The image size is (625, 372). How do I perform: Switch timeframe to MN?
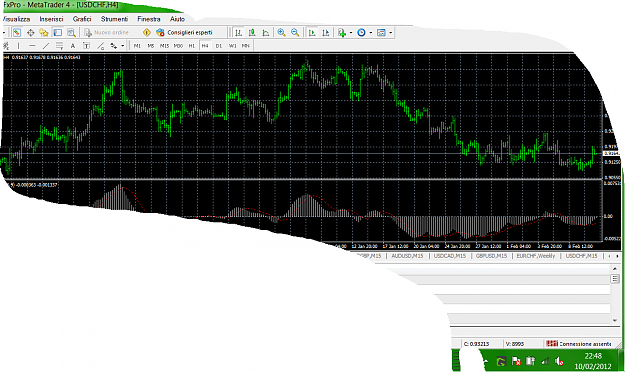246,46
